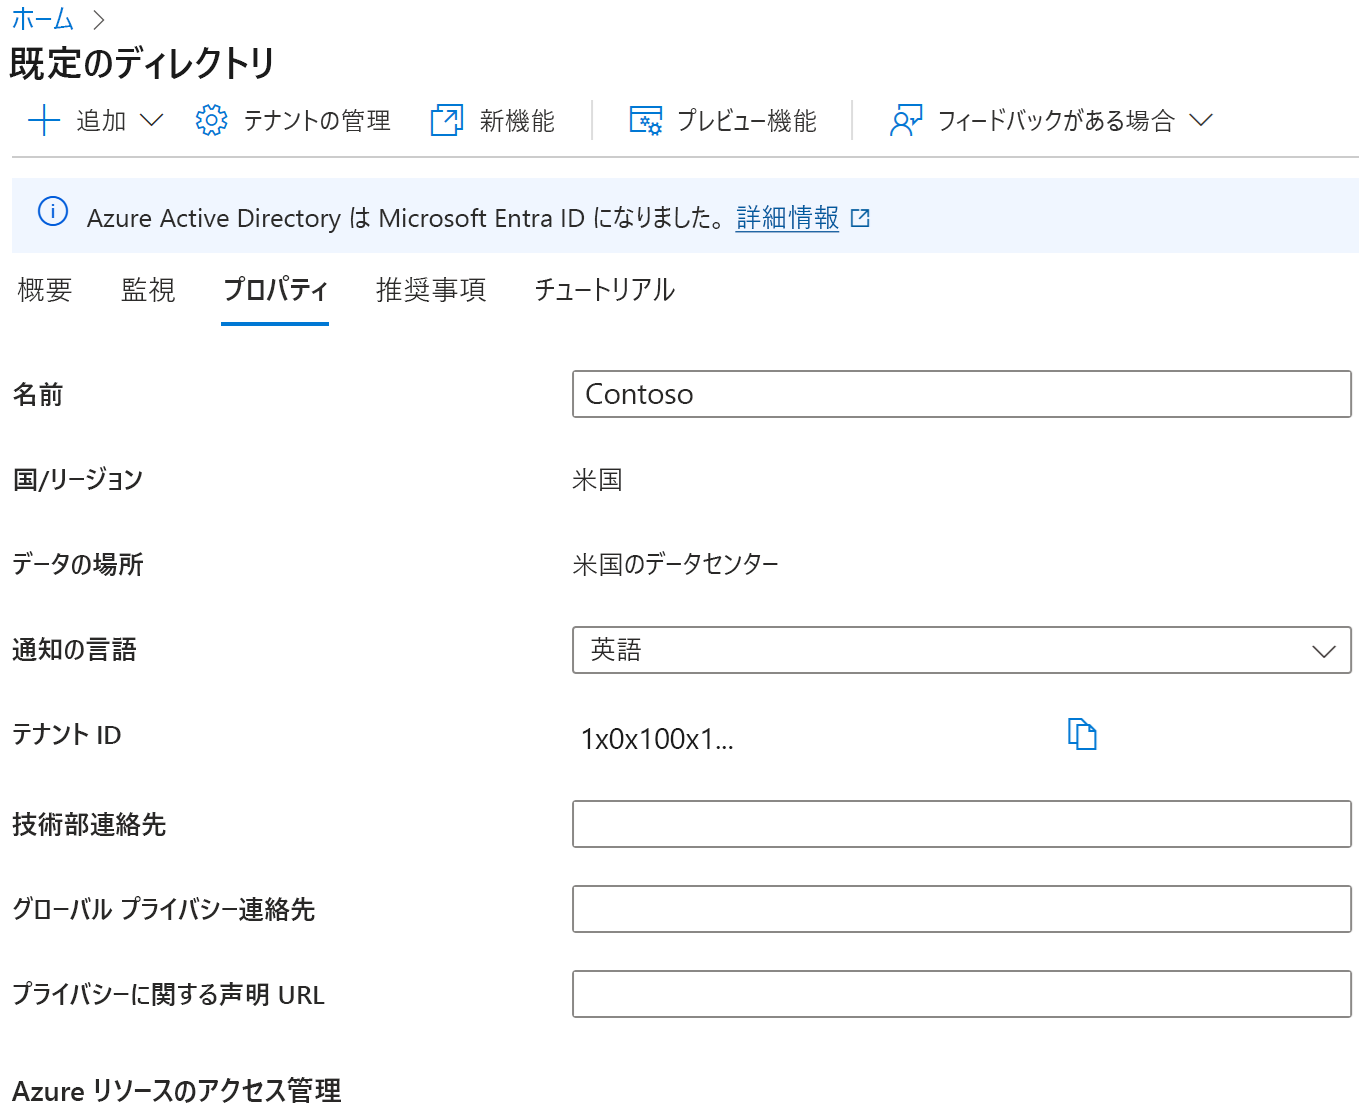
Task: Switch to the 概要 tab
Action: pos(45,290)
